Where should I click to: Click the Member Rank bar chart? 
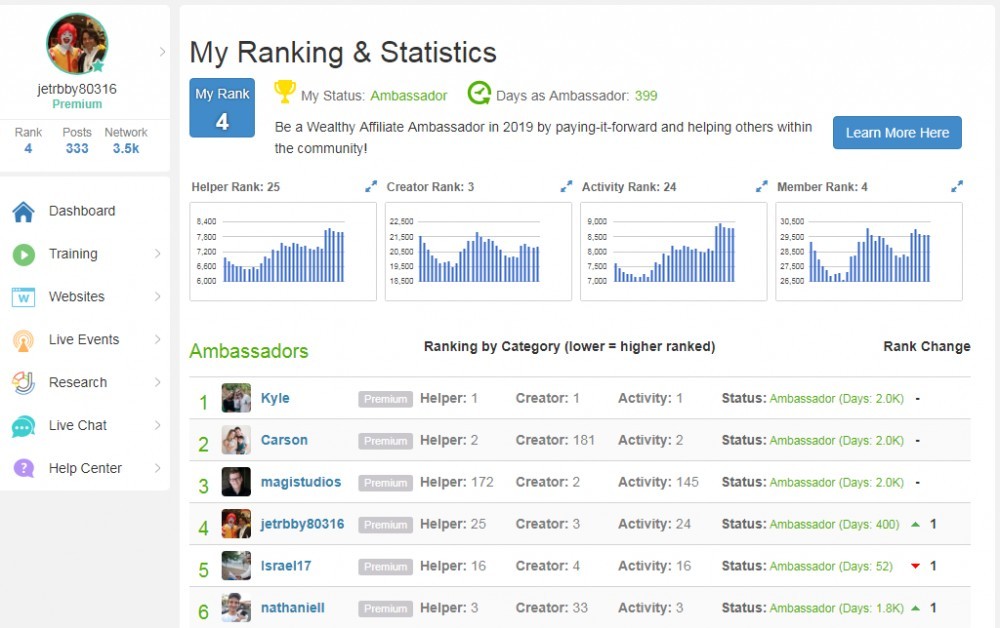[869, 251]
